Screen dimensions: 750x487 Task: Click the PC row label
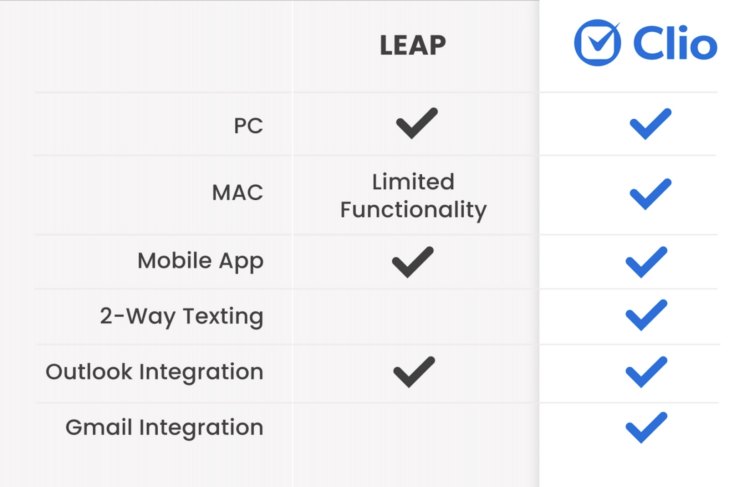[x=247, y=128]
